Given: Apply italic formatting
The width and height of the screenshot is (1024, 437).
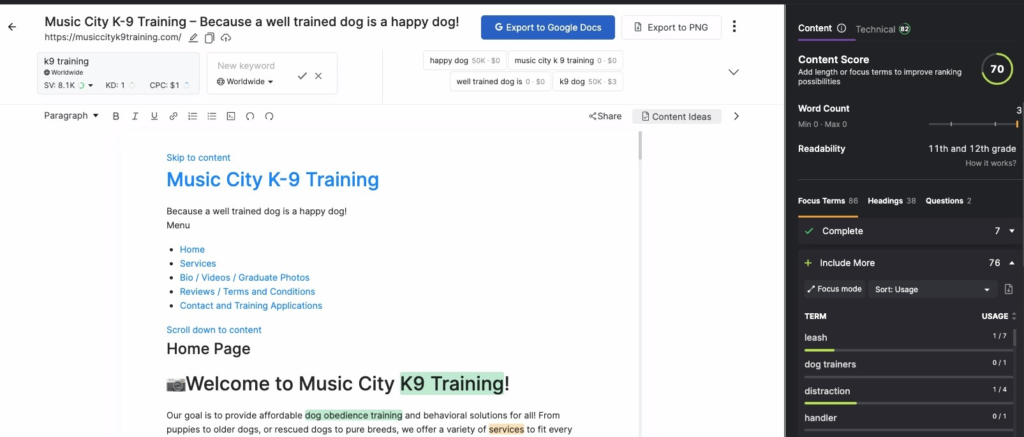Looking at the screenshot, I should pyautogui.click(x=135, y=116).
